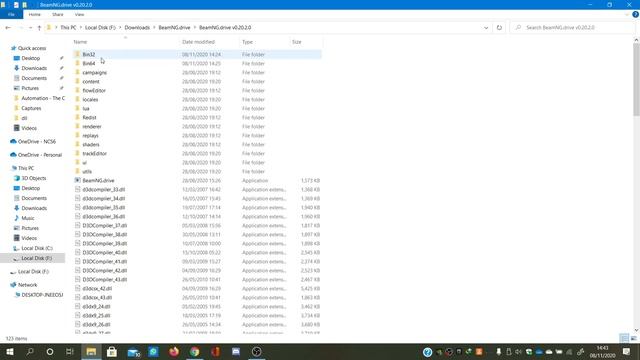Image resolution: width=640 pixels, height=360 pixels.
Task: Open Captures folder in the navigation pane
Action: pos(31,108)
